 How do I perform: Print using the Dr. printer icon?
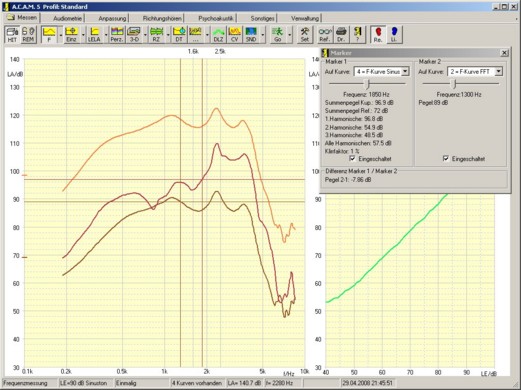tap(341, 35)
